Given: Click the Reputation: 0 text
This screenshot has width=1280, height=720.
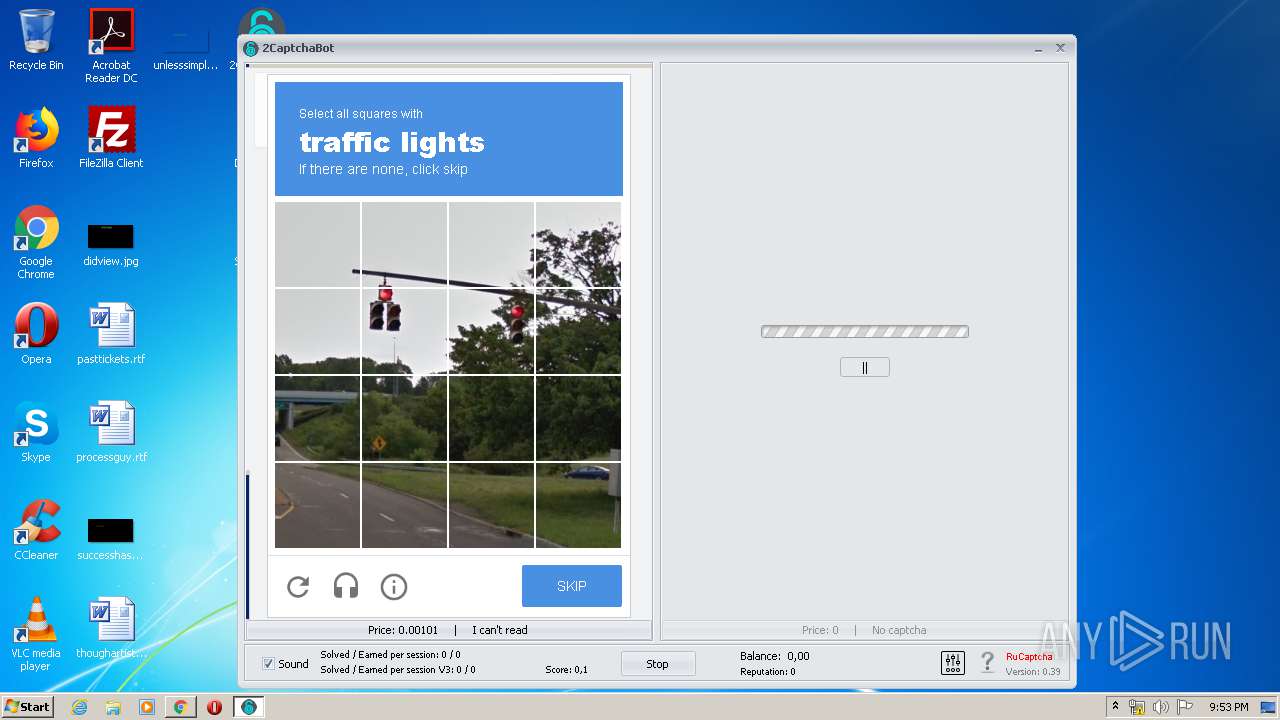Looking at the screenshot, I should pos(768,672).
